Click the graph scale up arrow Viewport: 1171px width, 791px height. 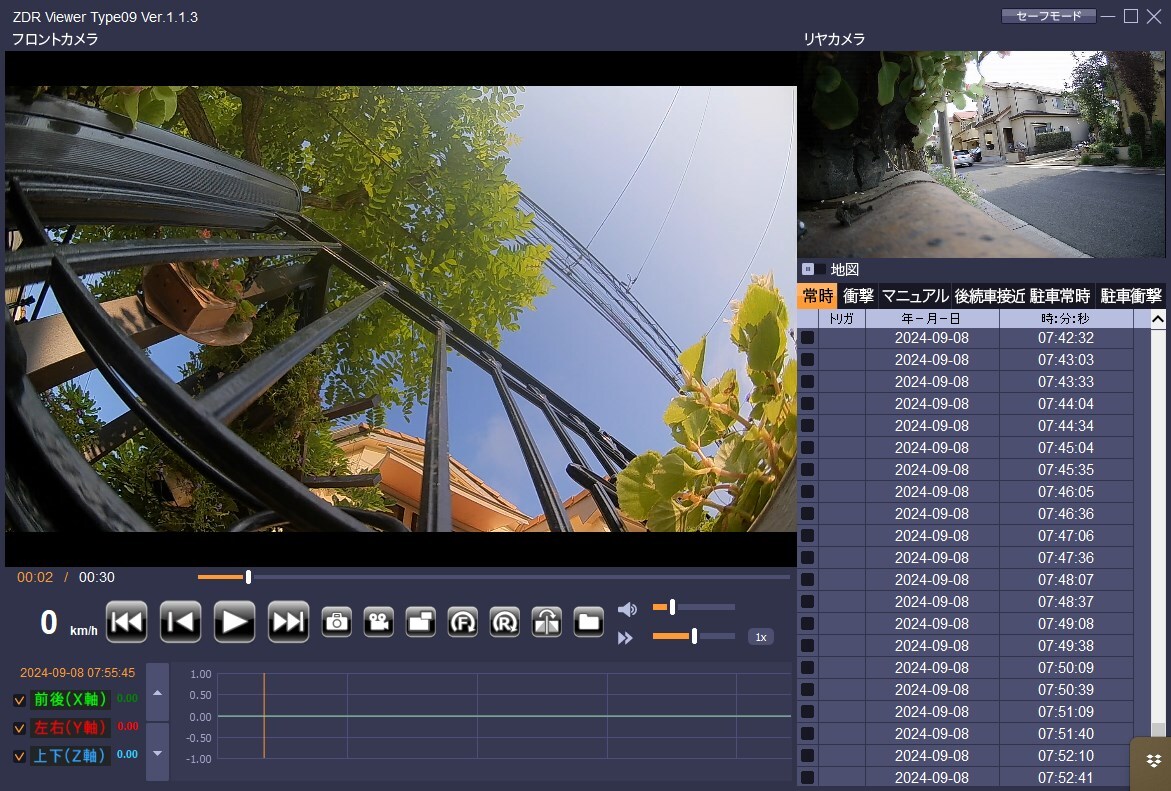click(157, 692)
